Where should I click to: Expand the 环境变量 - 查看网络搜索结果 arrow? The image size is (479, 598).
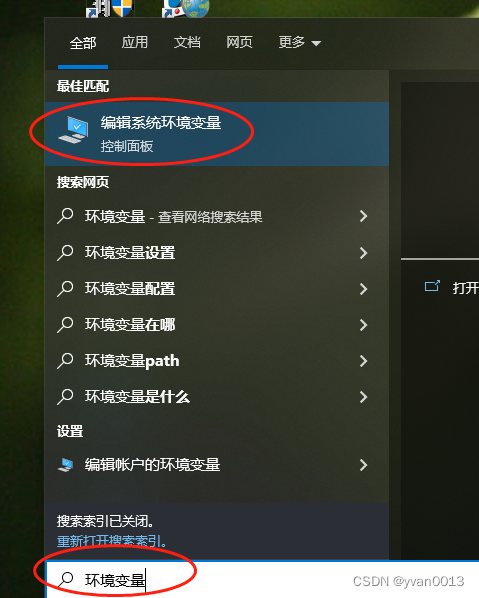point(363,216)
